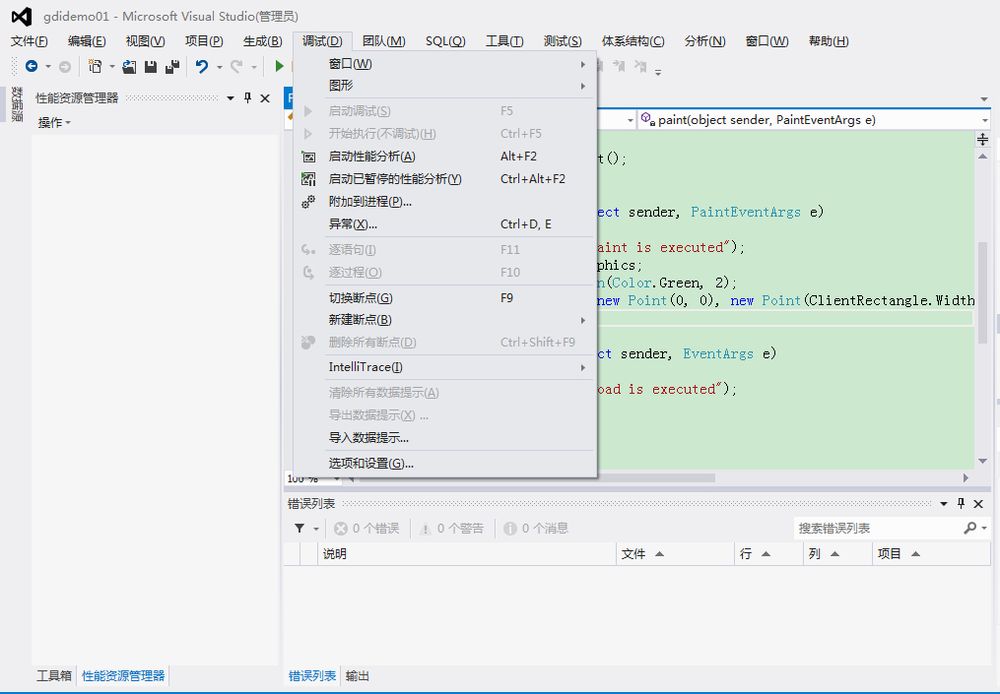Toggle the 0 个错误 filter
1000x694 pixels.
[x=367, y=528]
